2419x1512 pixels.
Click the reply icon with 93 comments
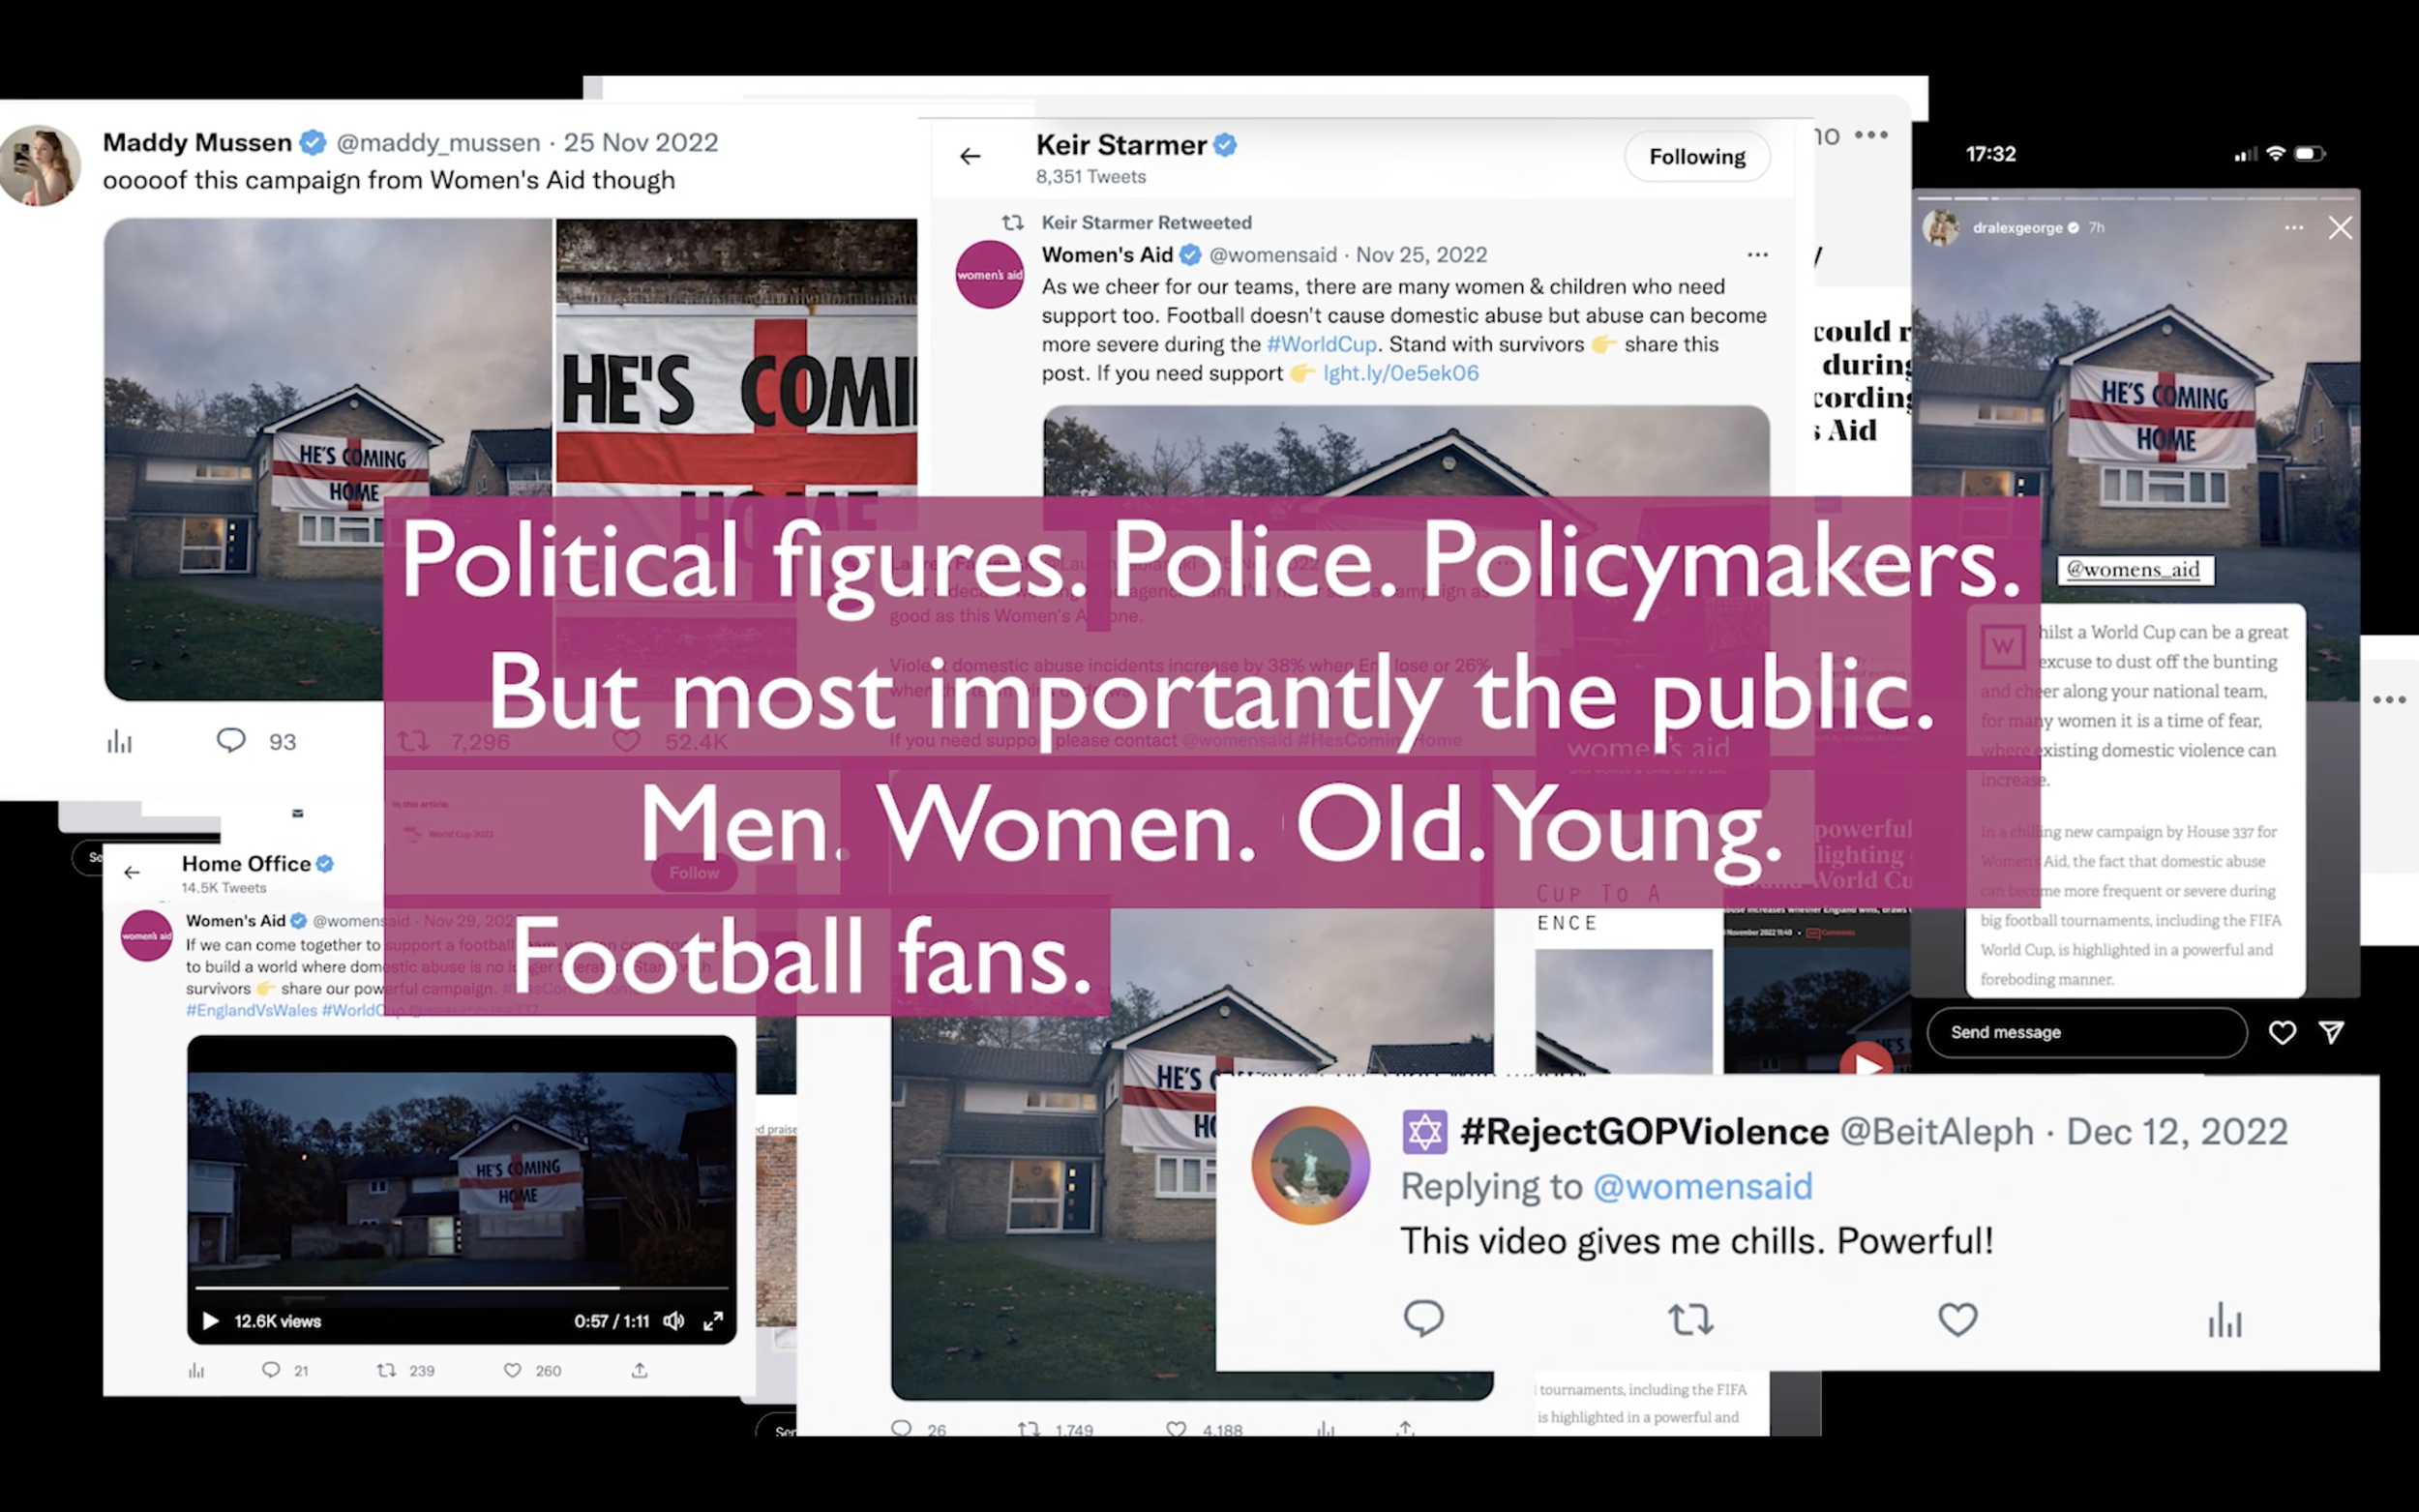[x=231, y=741]
